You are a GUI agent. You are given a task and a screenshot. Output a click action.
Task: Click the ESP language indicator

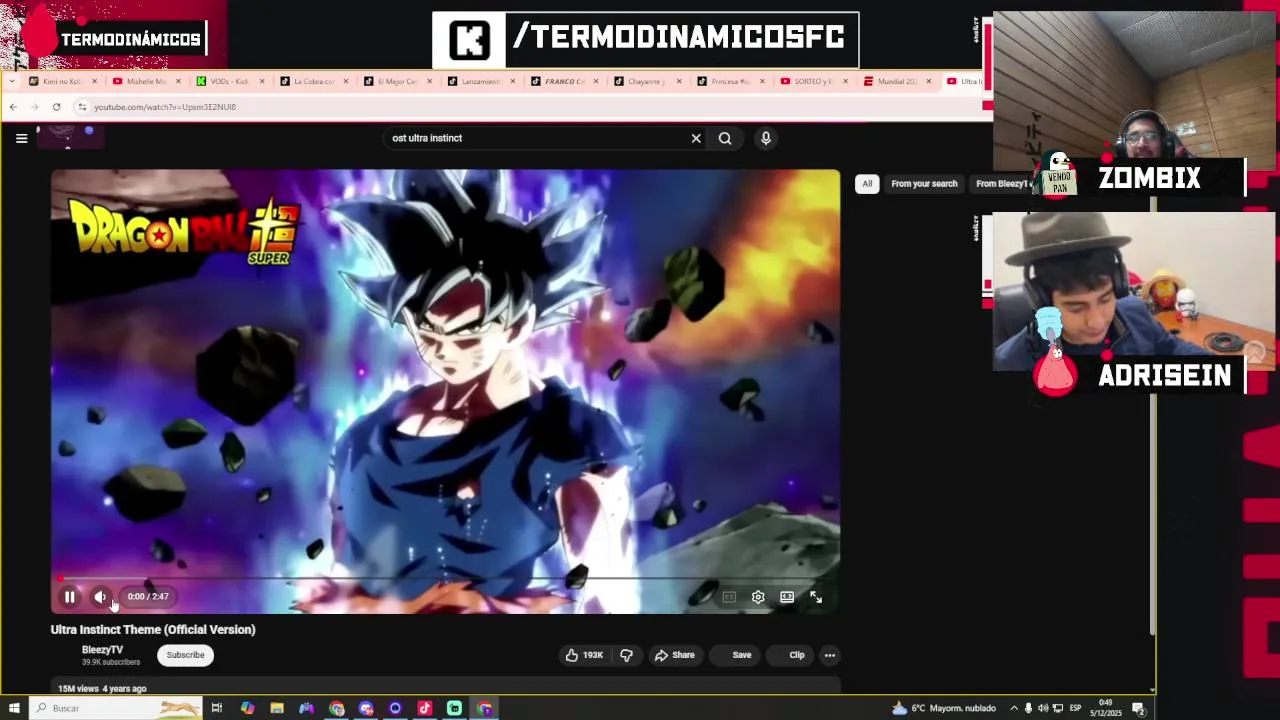pyautogui.click(x=1075, y=708)
